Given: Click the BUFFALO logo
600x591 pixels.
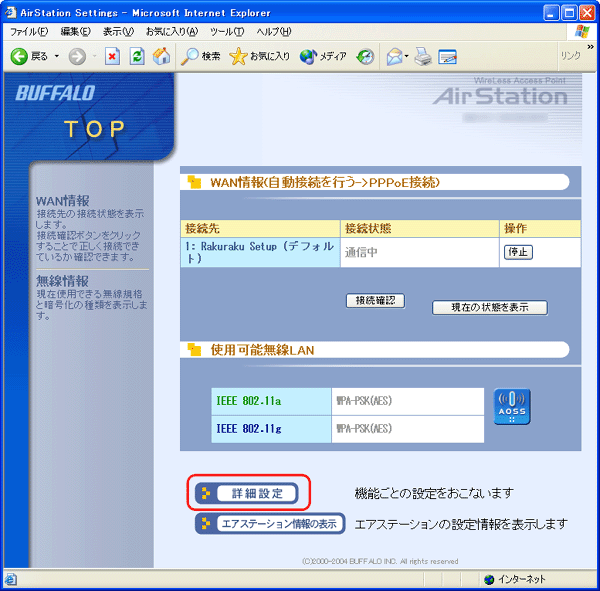Looking at the screenshot, I should pos(55,93).
